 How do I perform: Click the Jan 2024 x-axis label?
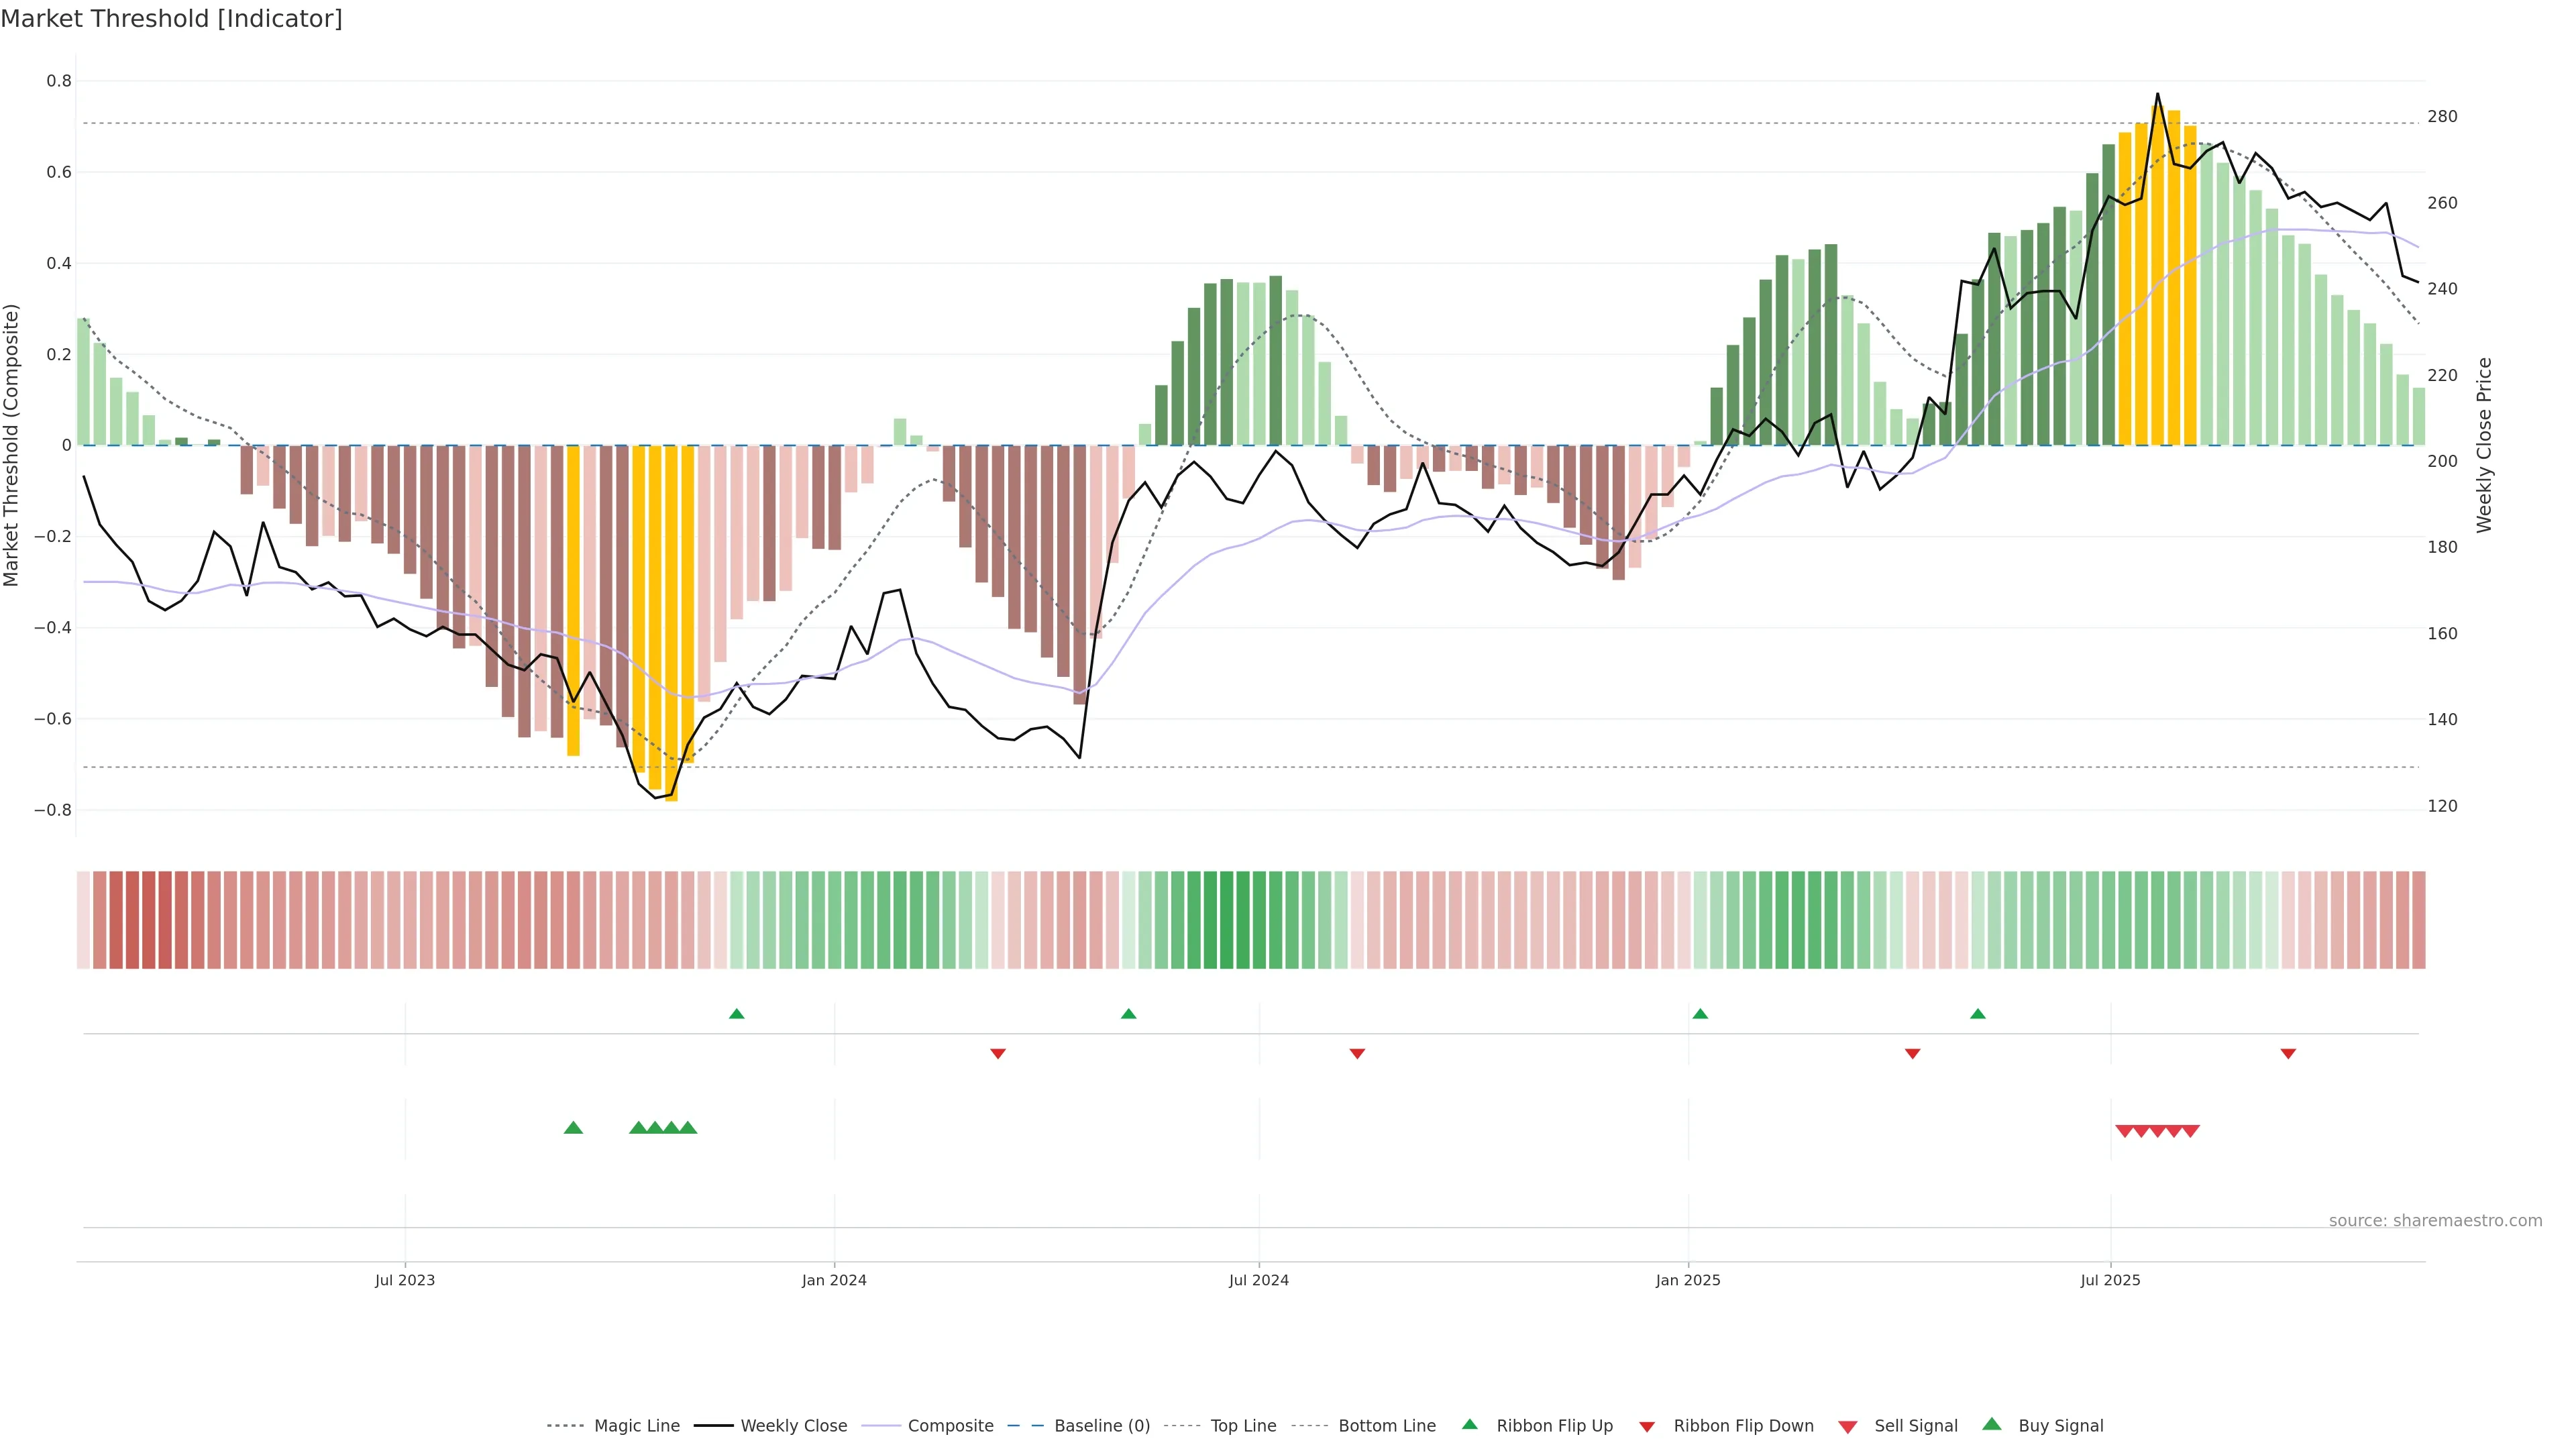tap(834, 1280)
